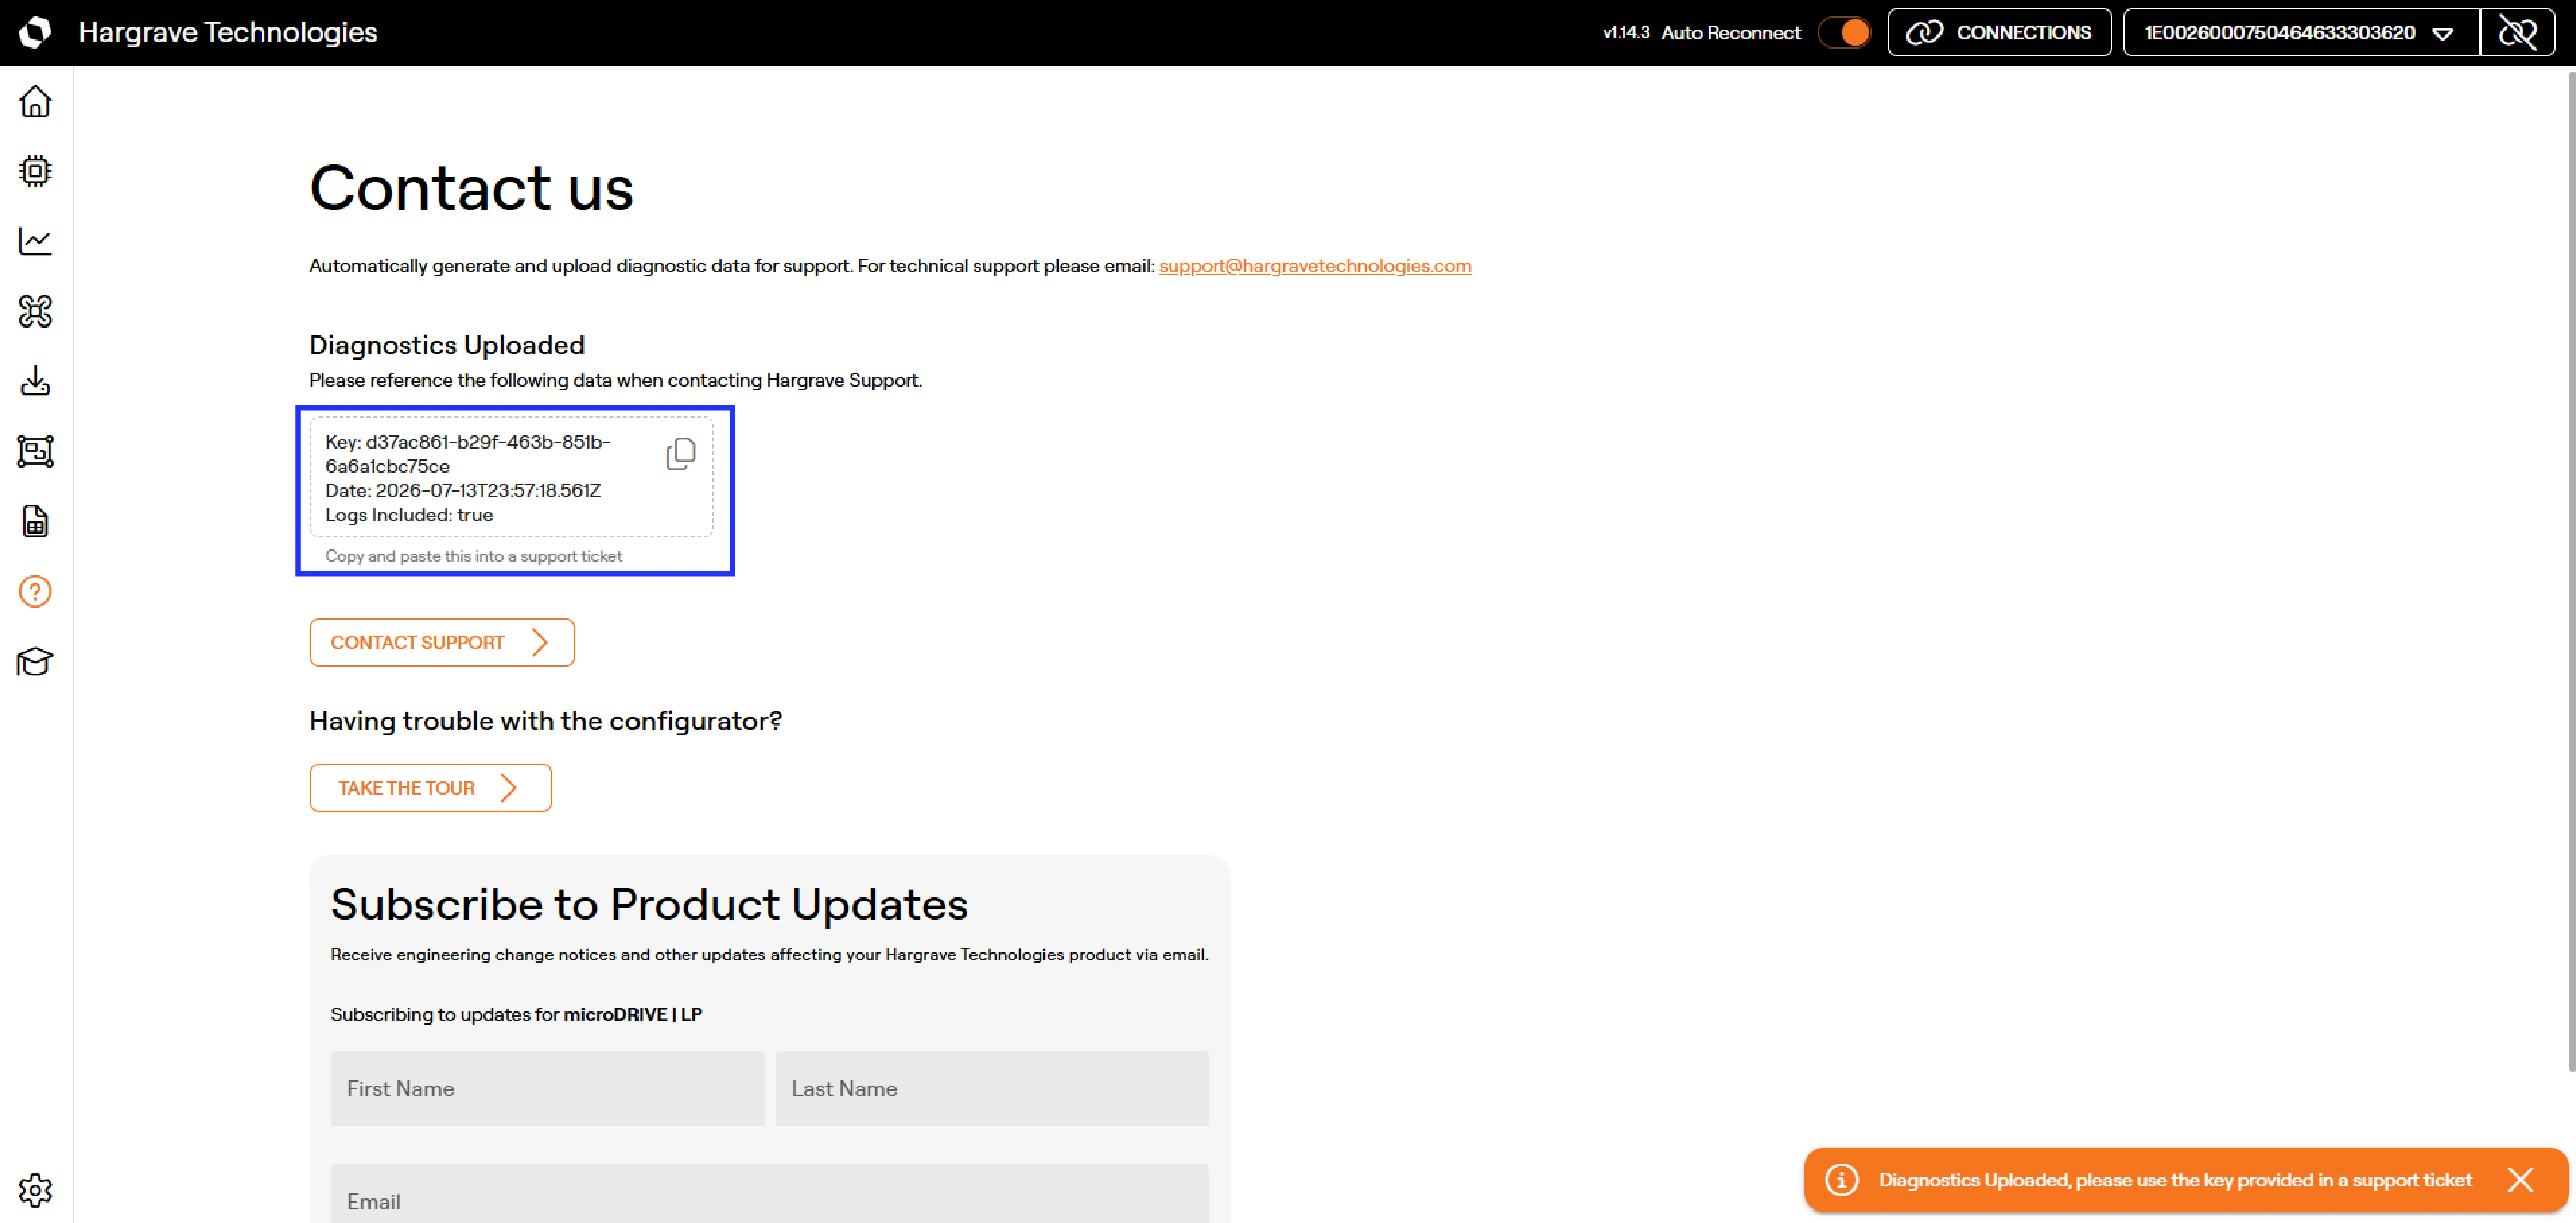Open the line graph sidebar icon
This screenshot has width=2576, height=1223.
(35, 241)
